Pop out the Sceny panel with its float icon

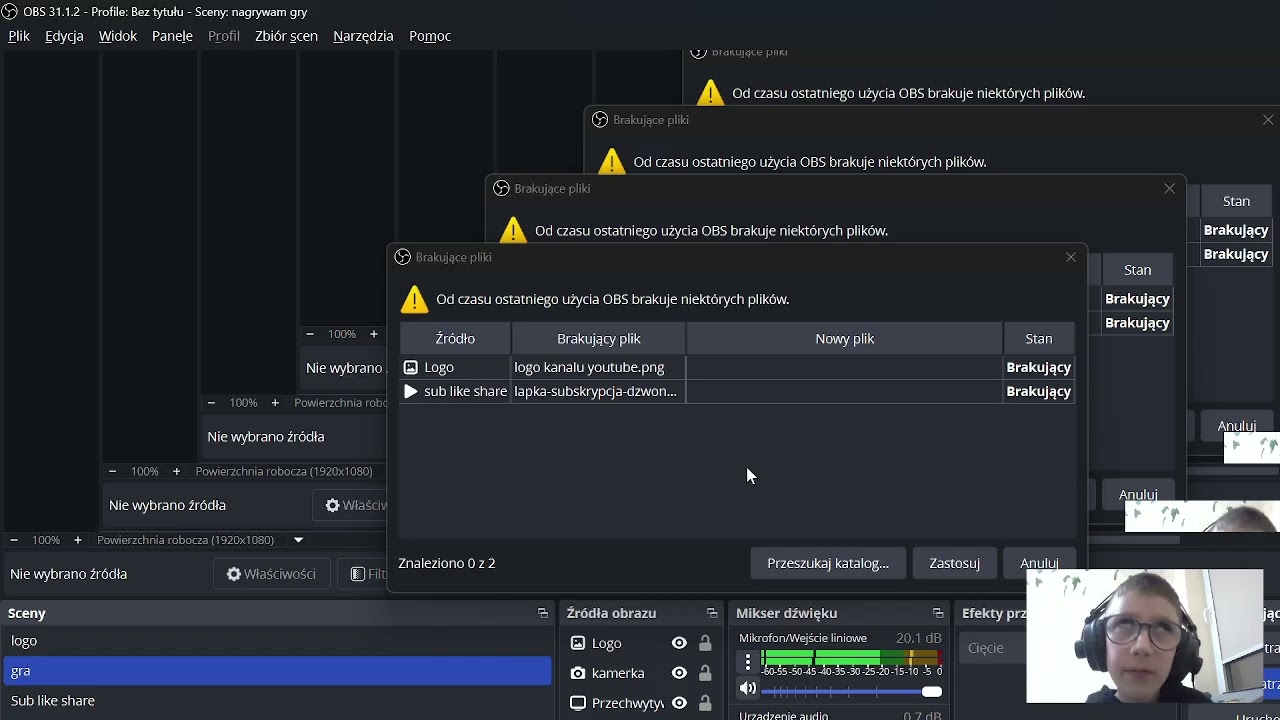click(x=543, y=613)
